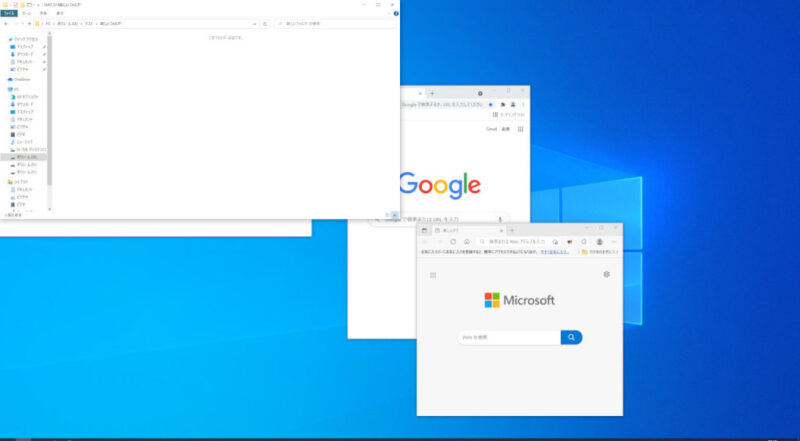Screen dimensions: 800x441
Task: Open Edge's tab actions menu icon
Action: coord(424,231)
